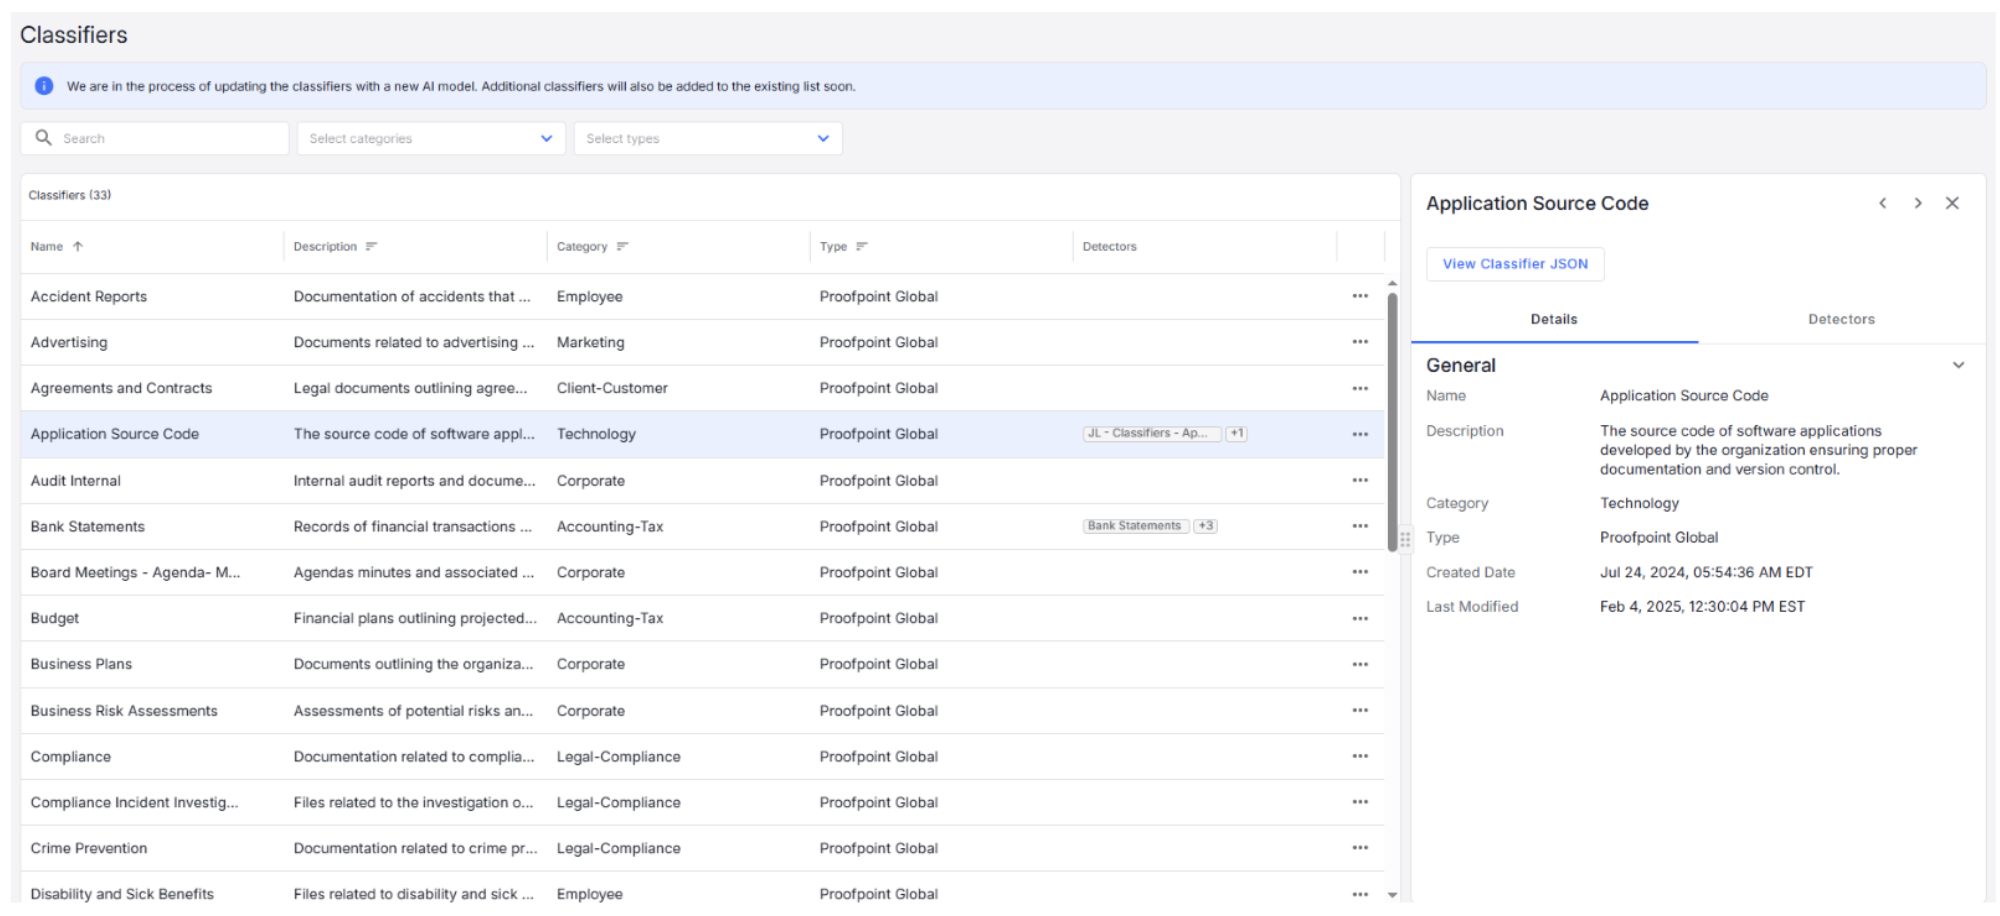Image resolution: width=2000 pixels, height=916 pixels.
Task: Sort by Name using the arrow icon
Action: coord(78,246)
